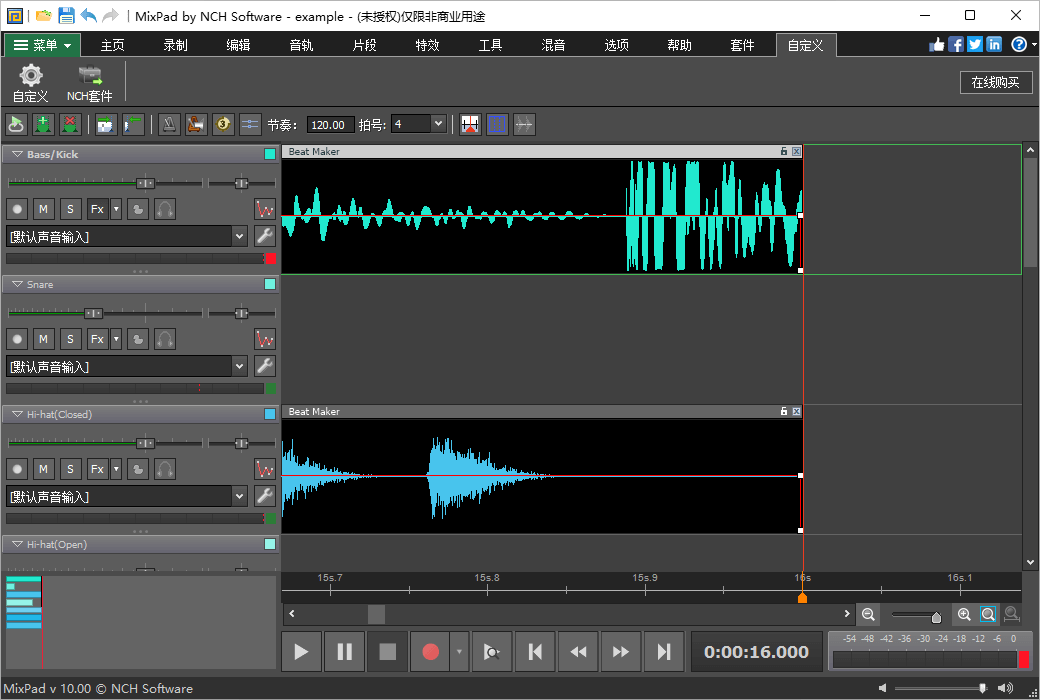Switch to the 特效 tab
The width and height of the screenshot is (1040, 700).
pyautogui.click(x=428, y=45)
